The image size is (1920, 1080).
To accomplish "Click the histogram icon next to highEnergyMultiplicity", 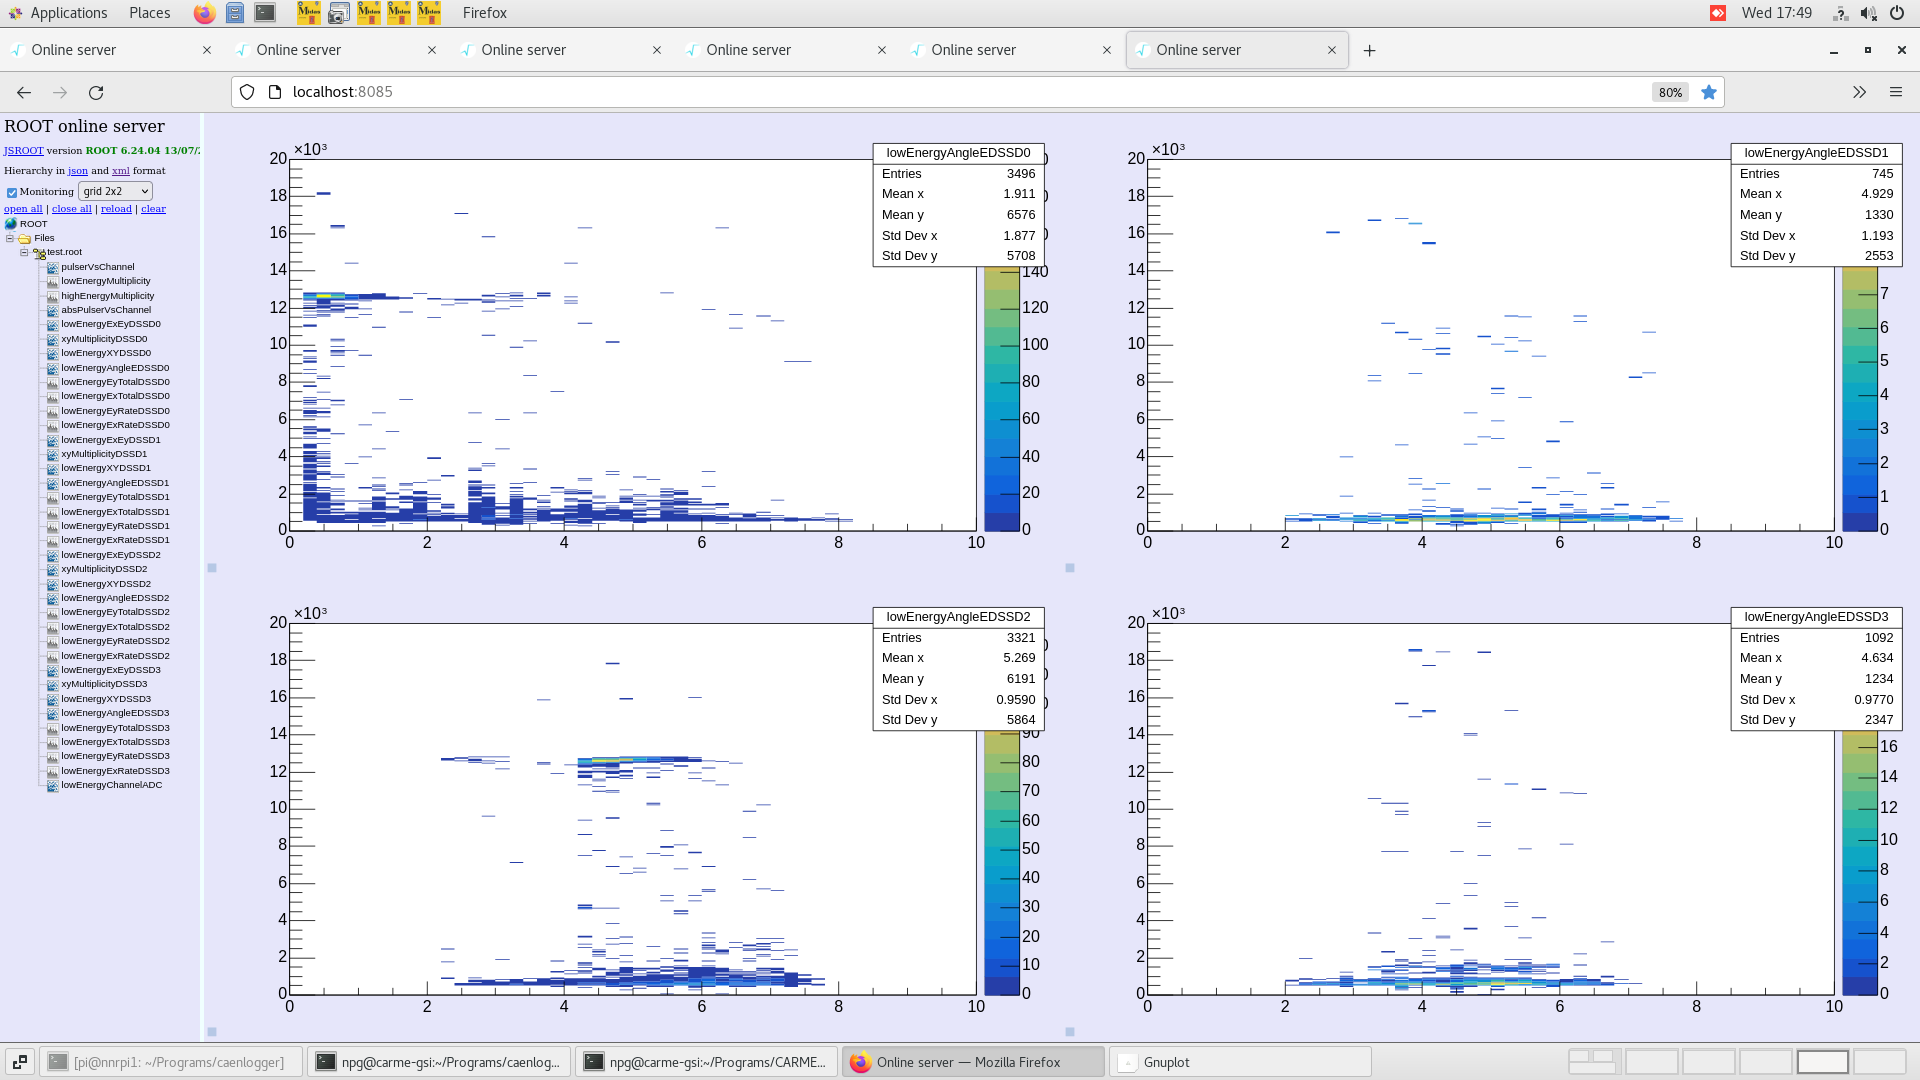I will [x=52, y=295].
